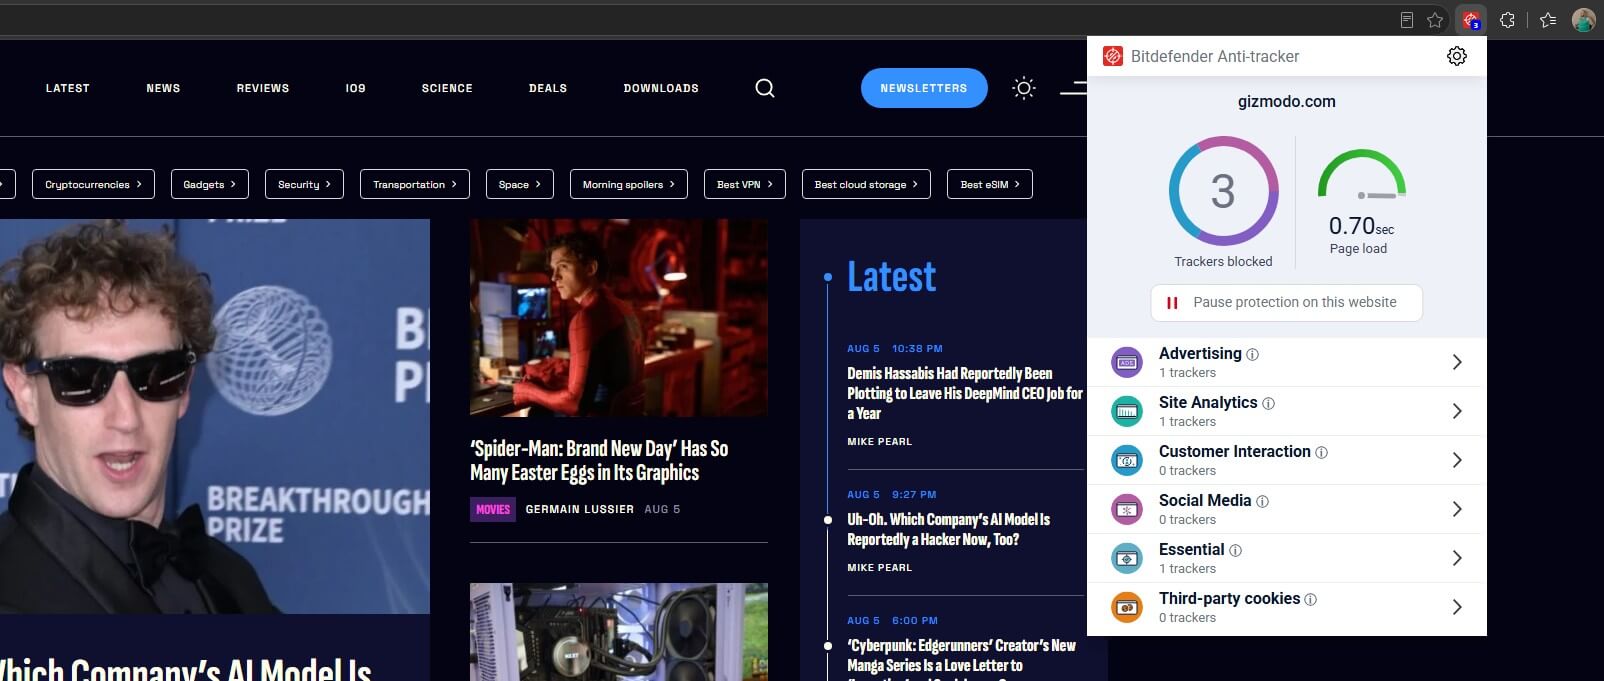Open the Cryptocurrencies topic chip
This screenshot has width=1604, height=681.
tap(93, 184)
